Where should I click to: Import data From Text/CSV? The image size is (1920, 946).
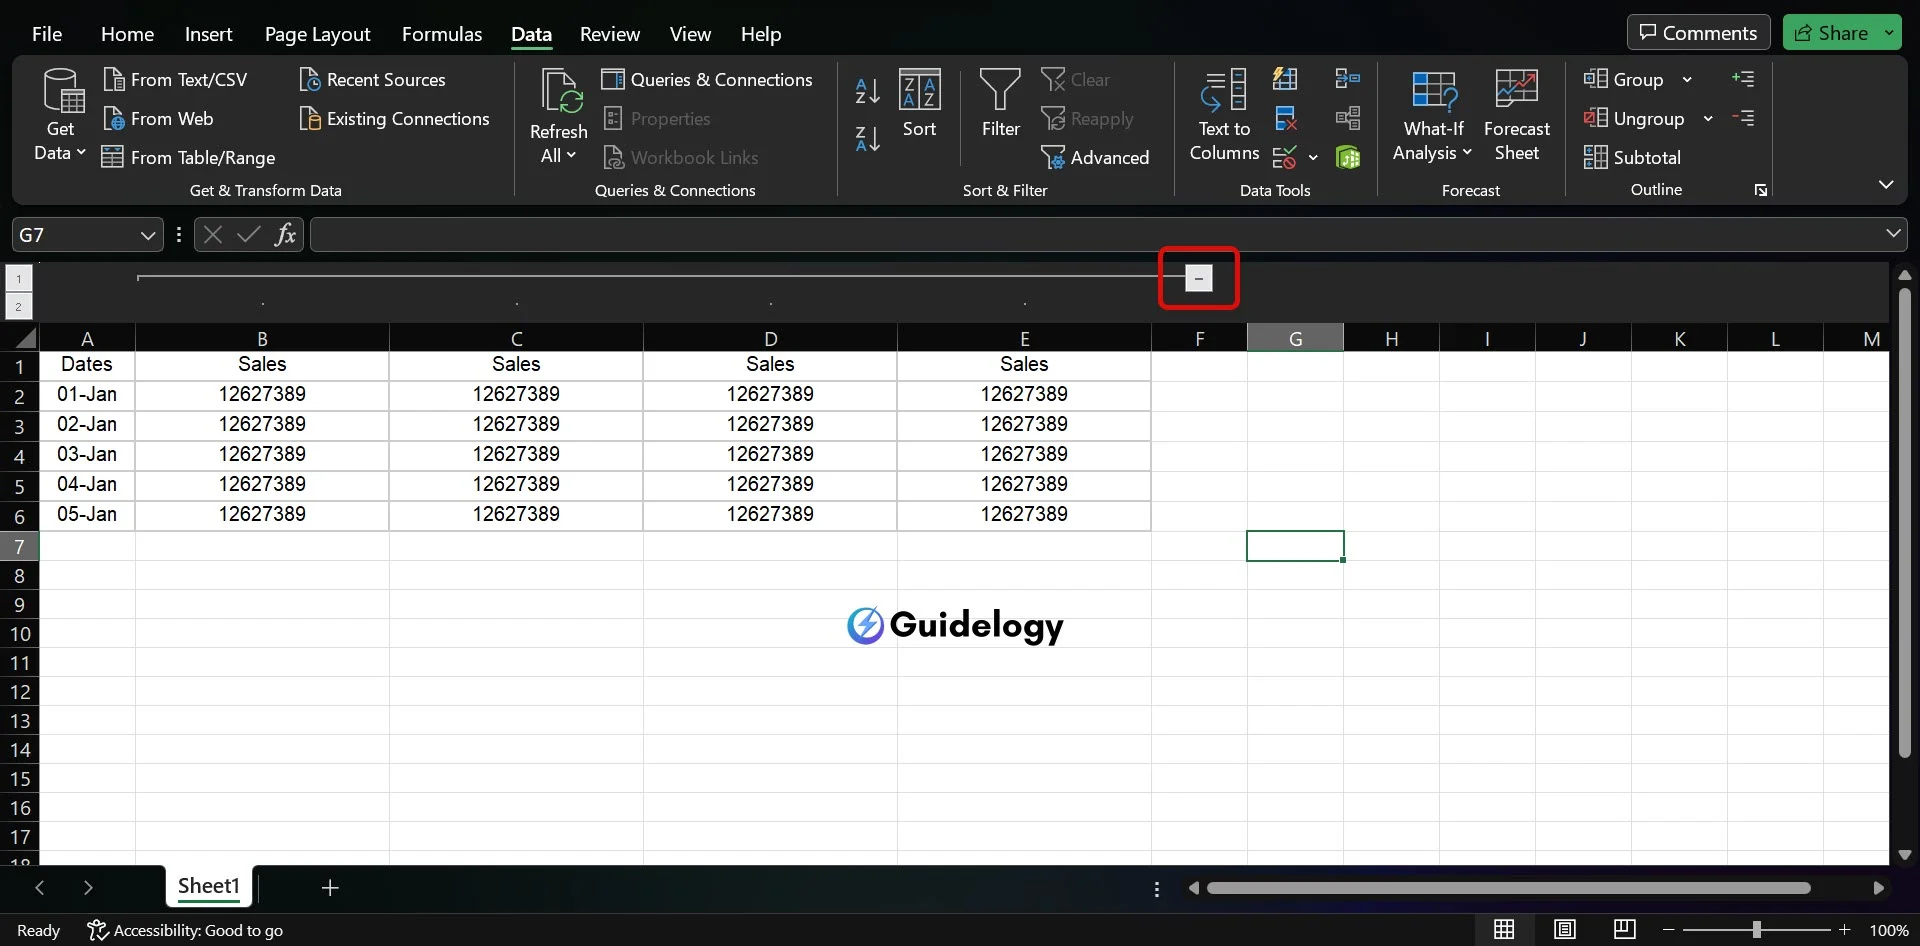pos(176,79)
